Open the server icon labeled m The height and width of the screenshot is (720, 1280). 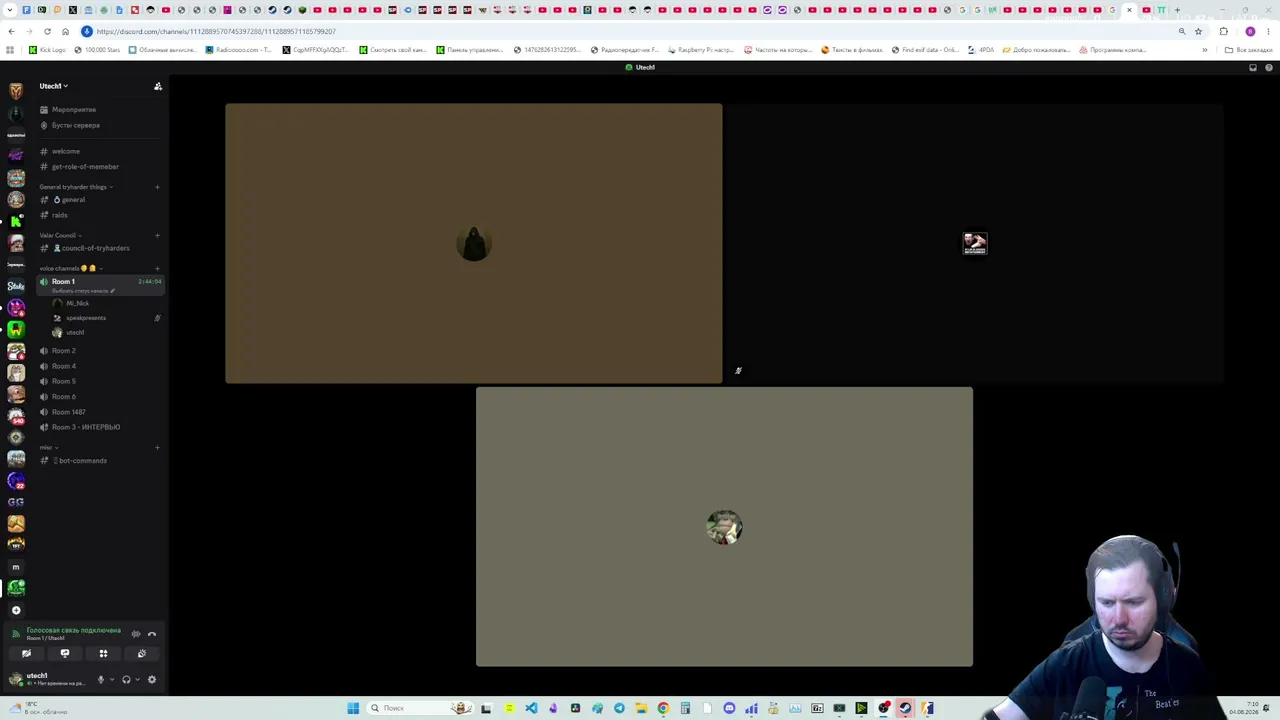pyautogui.click(x=16, y=567)
